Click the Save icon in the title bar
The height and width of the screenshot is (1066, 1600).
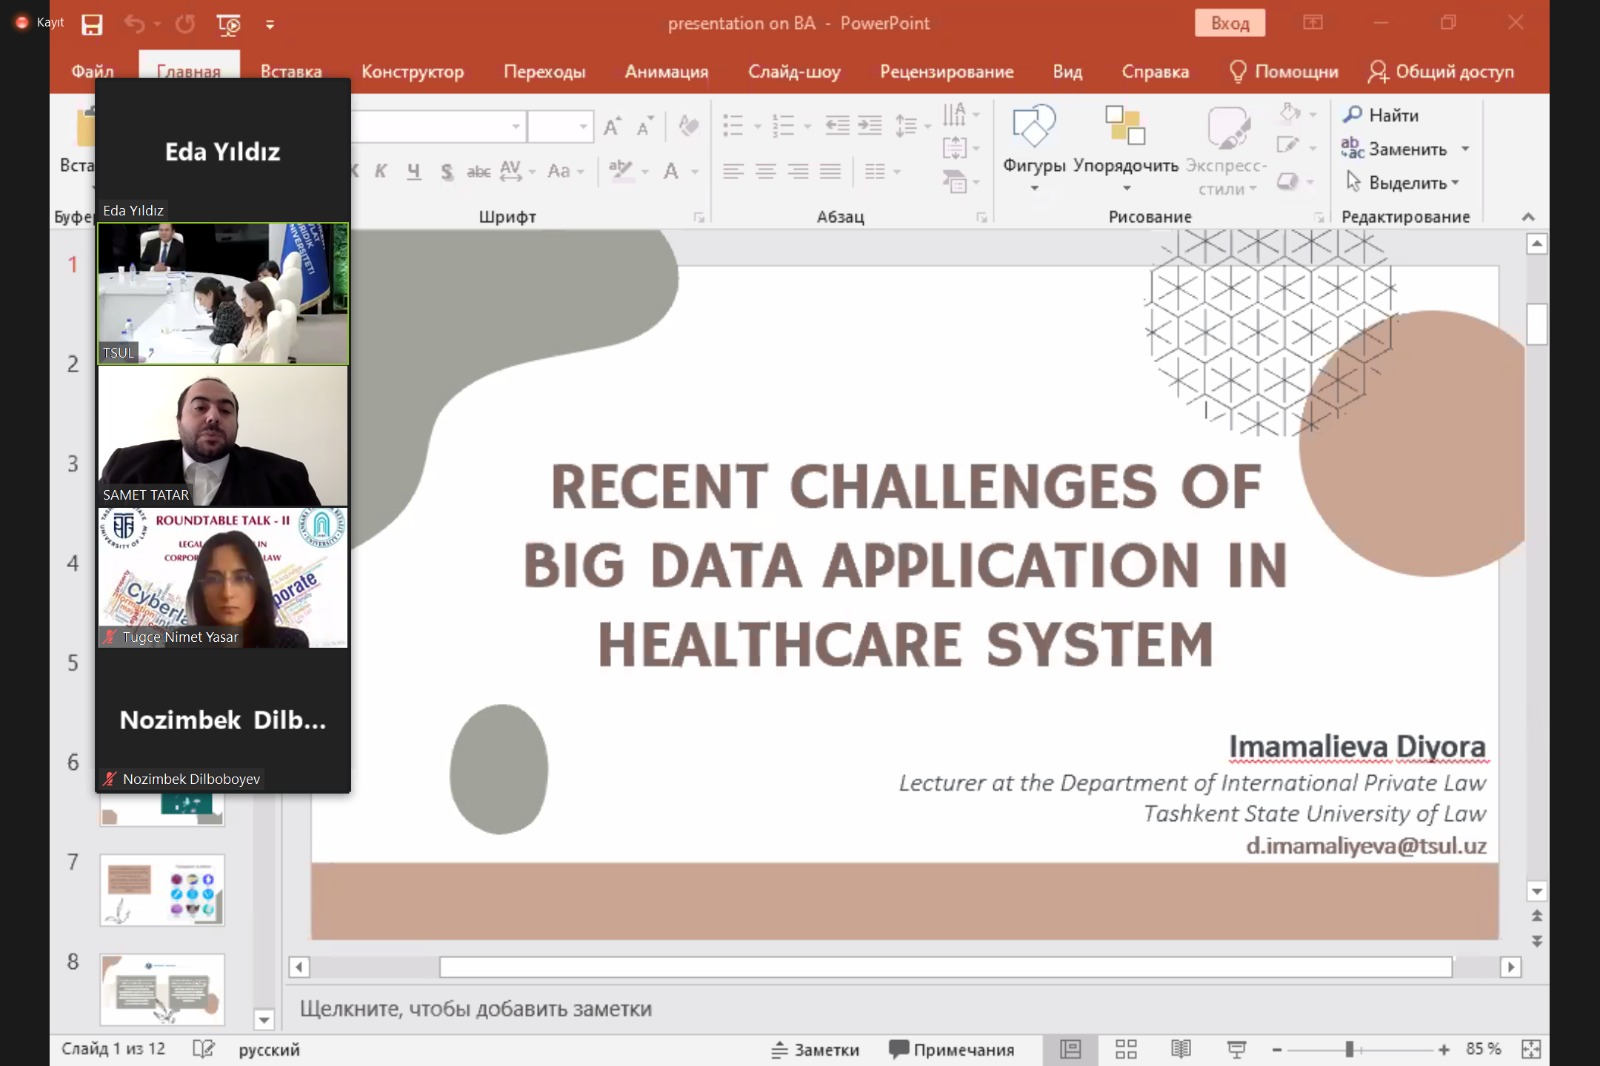coord(92,24)
